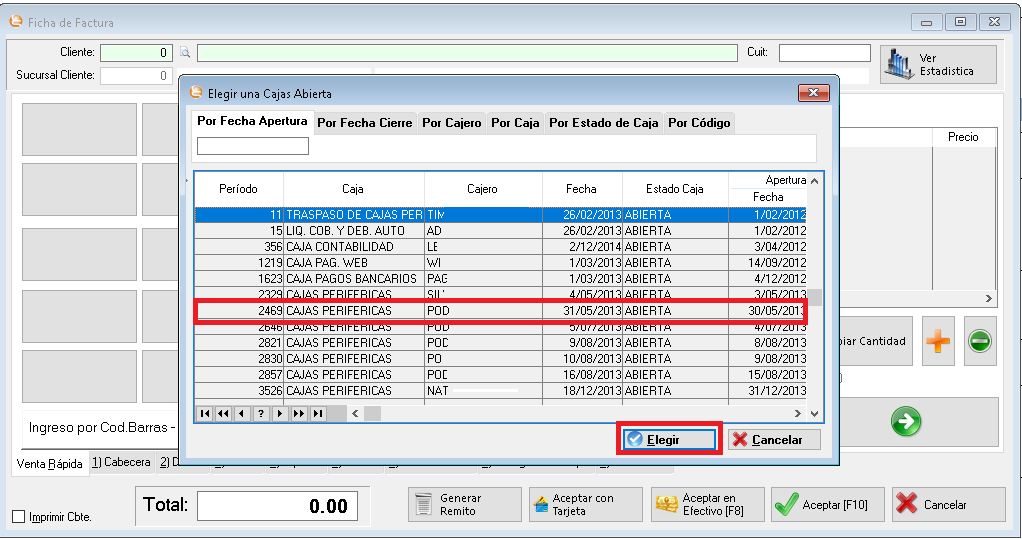This screenshot has height=539, width=1022.
Task: Click the orange plus add quantity icon
Action: [938, 341]
